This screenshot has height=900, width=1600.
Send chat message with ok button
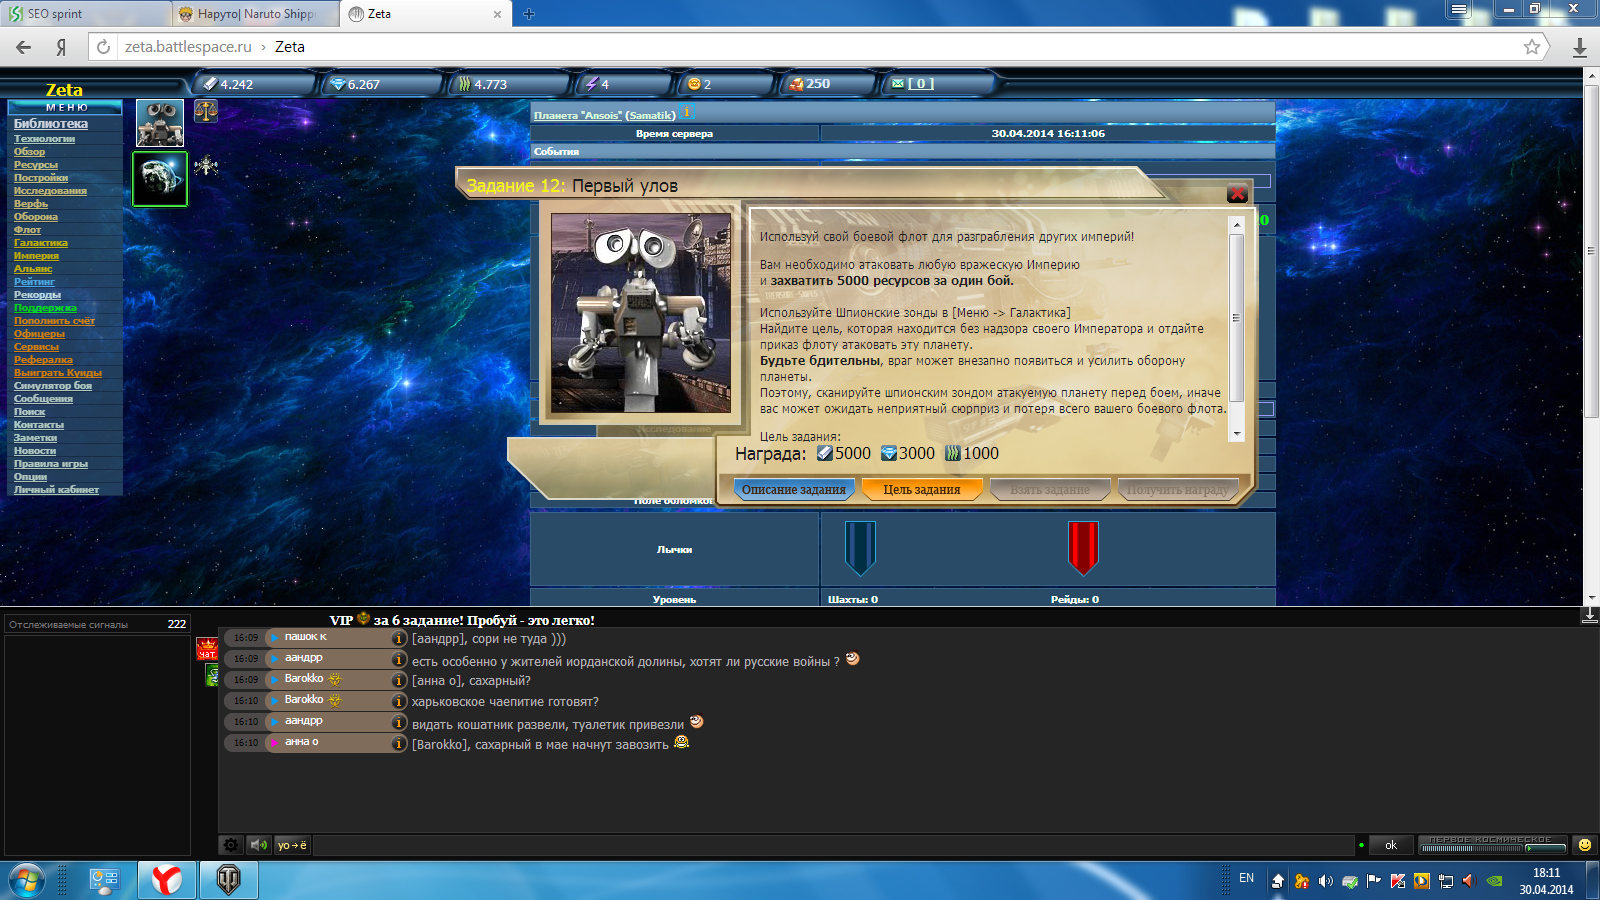pyautogui.click(x=1390, y=845)
